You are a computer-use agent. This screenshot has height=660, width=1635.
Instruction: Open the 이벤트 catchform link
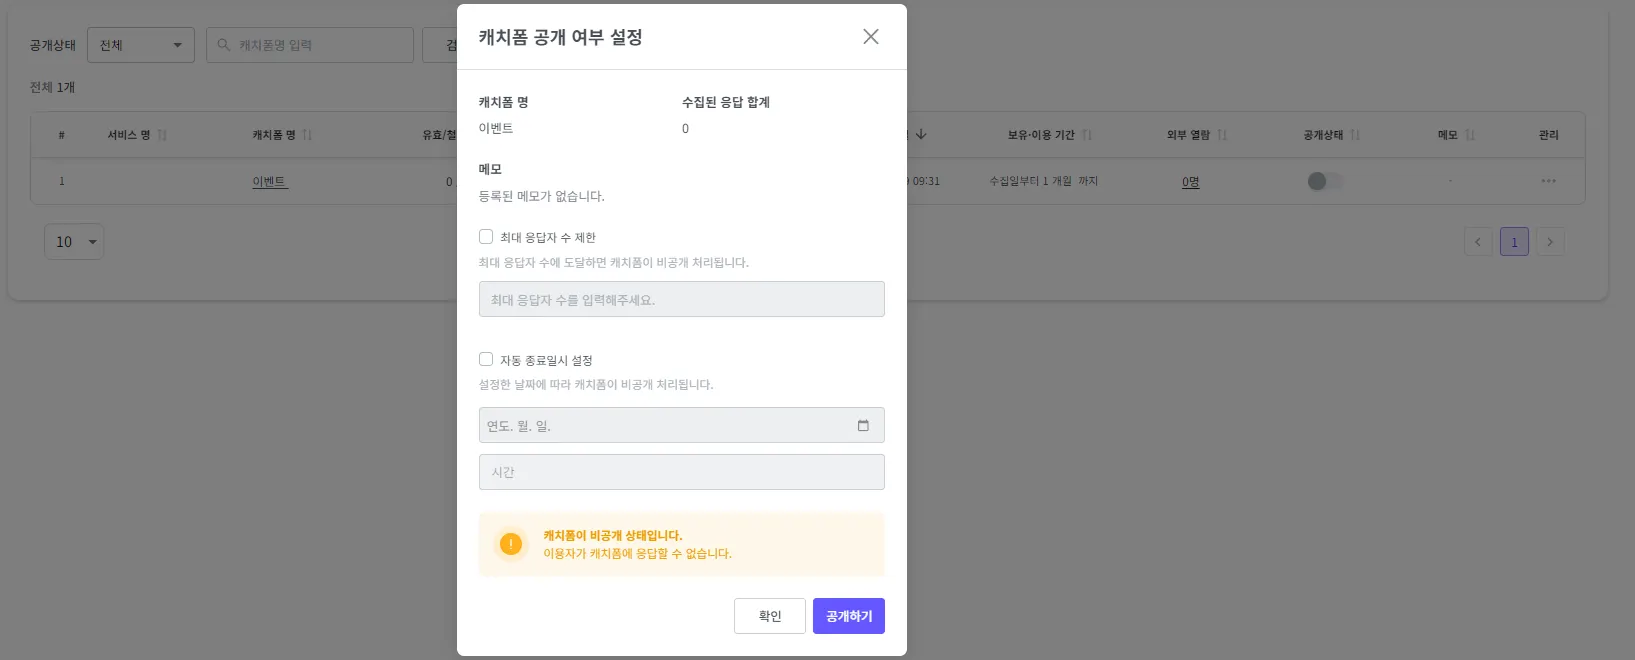click(269, 182)
